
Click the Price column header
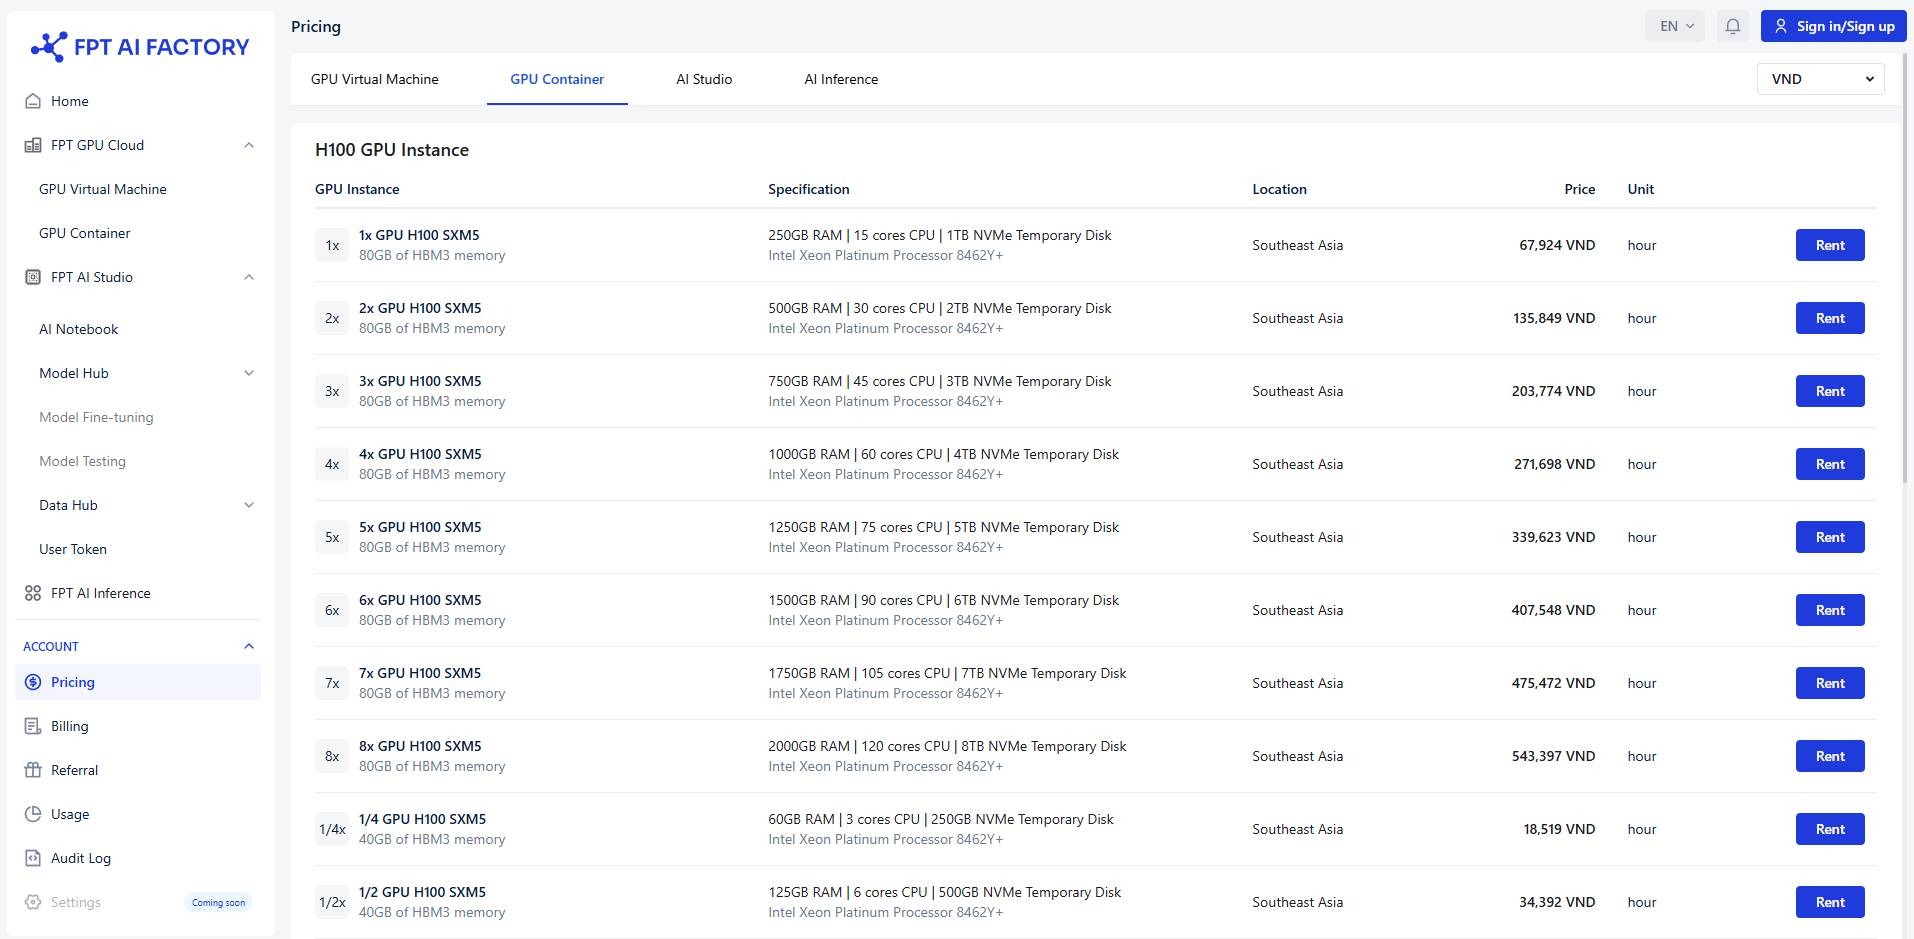click(1580, 189)
